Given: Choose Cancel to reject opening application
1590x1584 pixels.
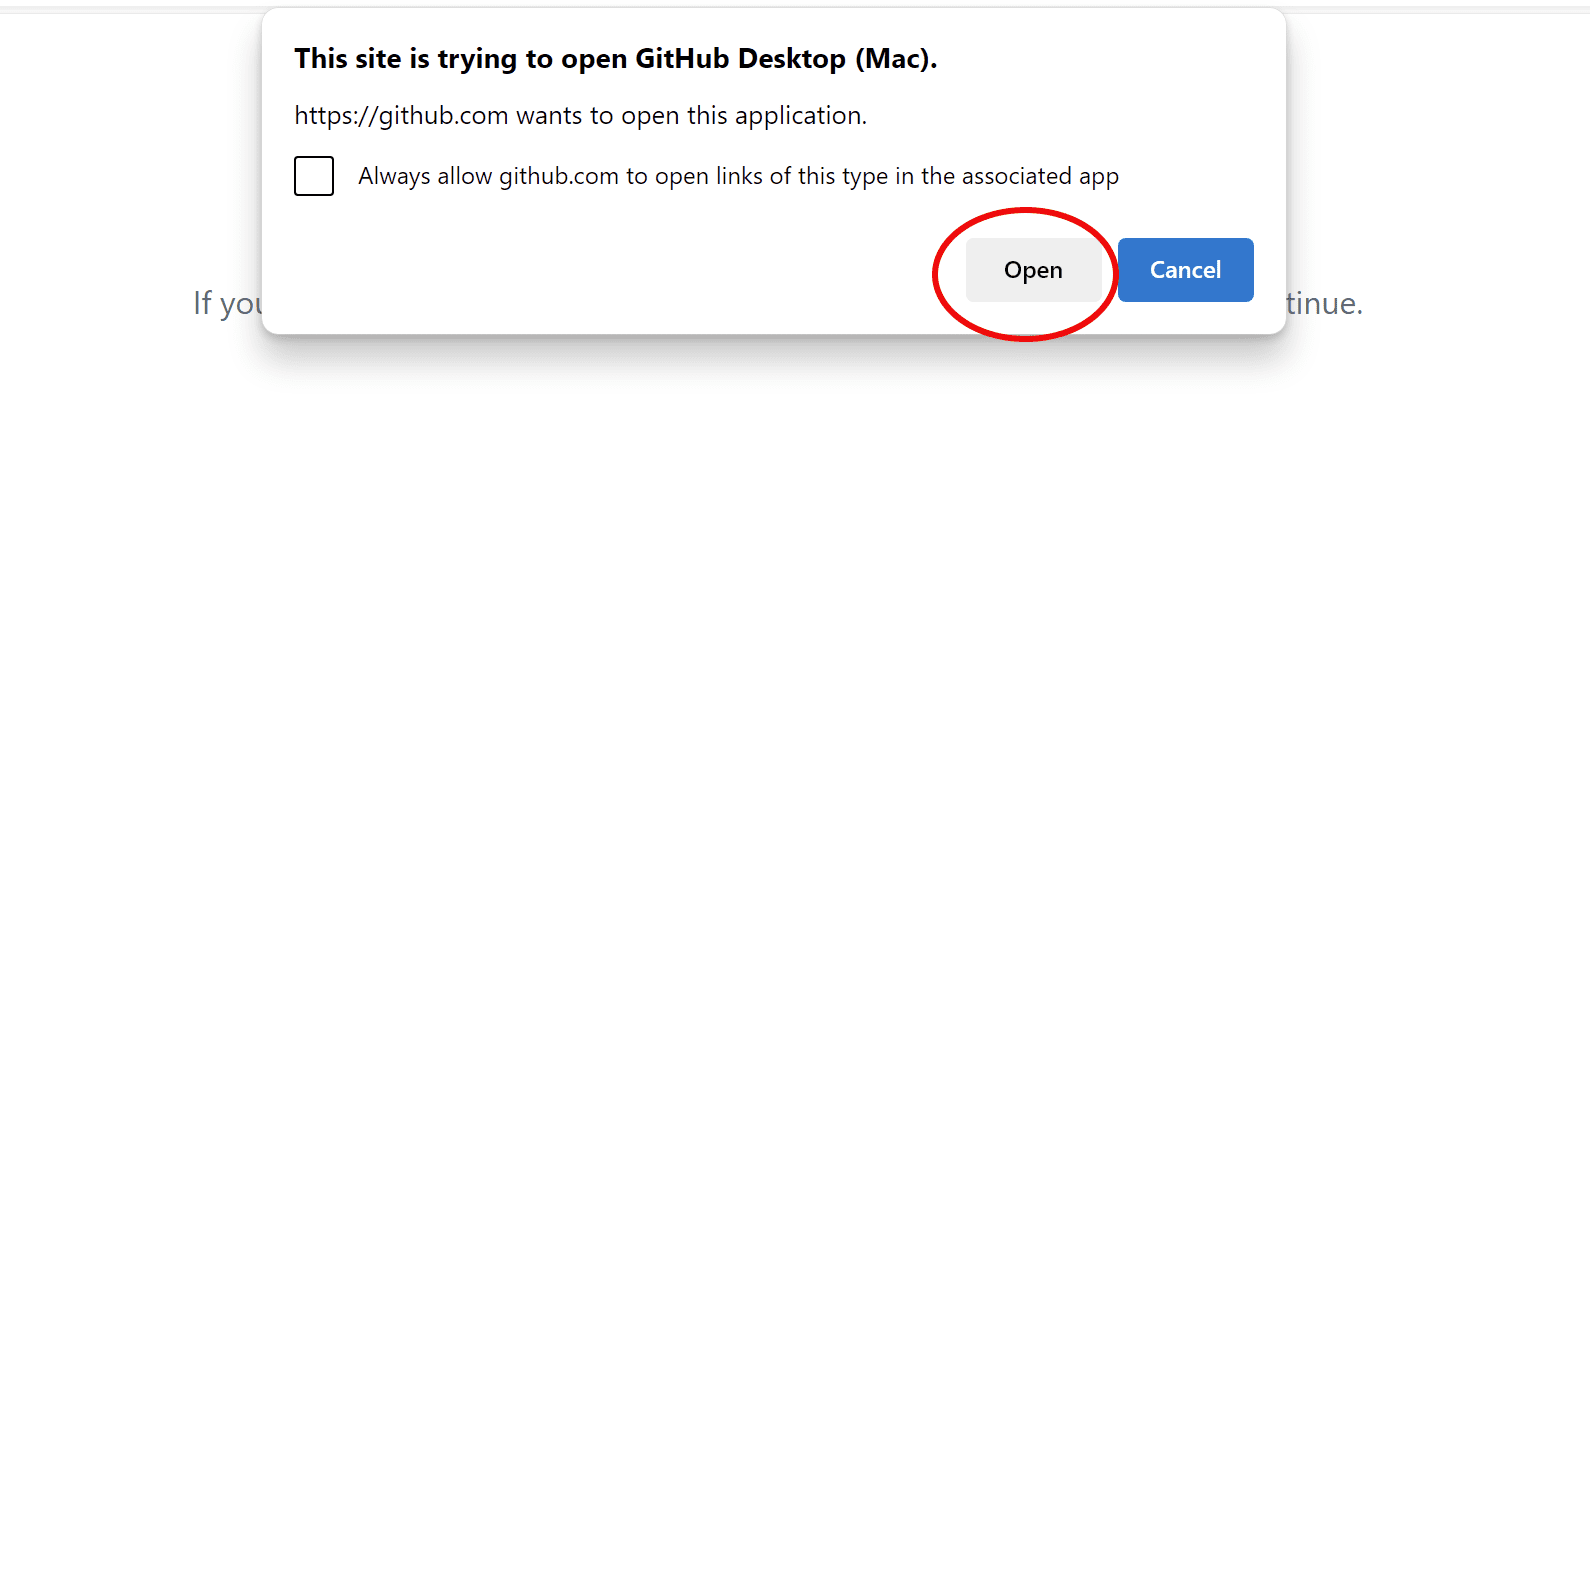Looking at the screenshot, I should click(x=1185, y=270).
